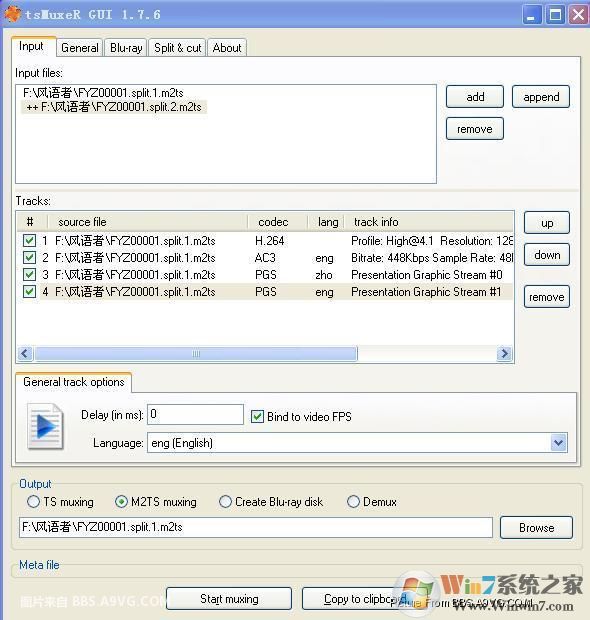Choose the Demux output option
The height and width of the screenshot is (620, 590).
pyautogui.click(x=353, y=502)
